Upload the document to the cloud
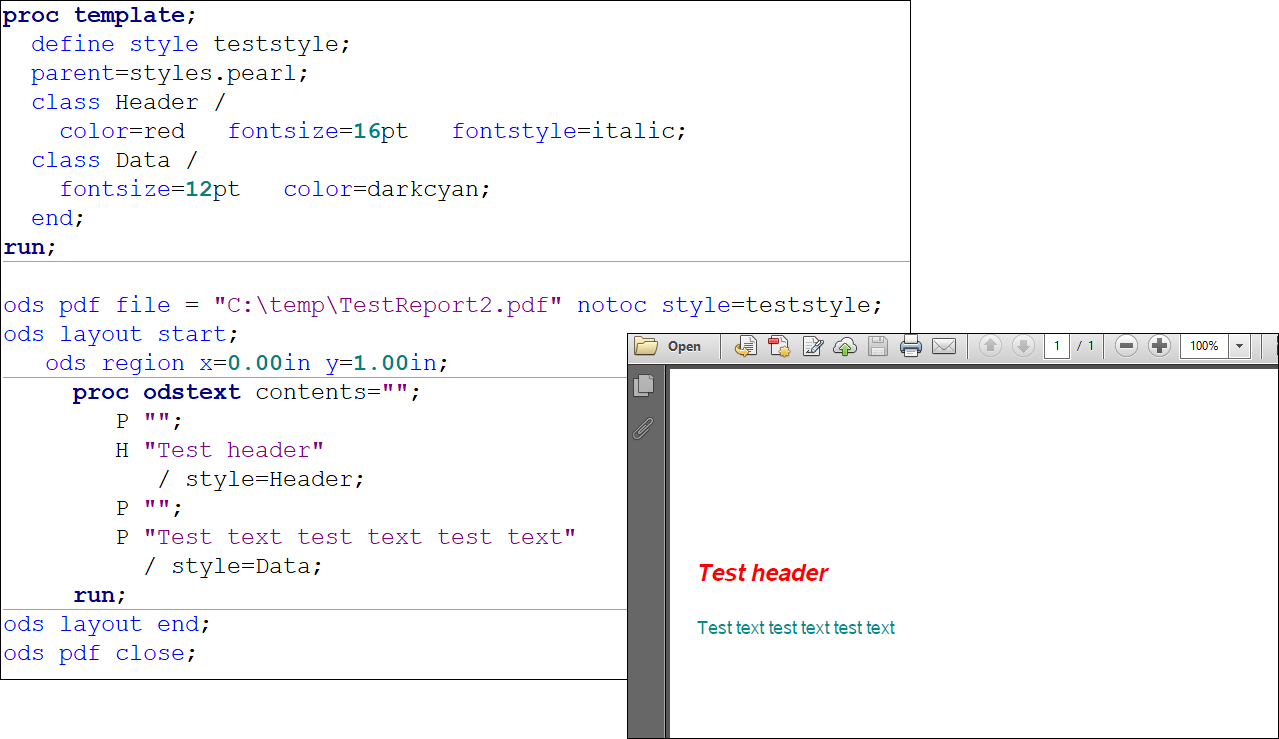The image size is (1279, 739). click(x=846, y=346)
